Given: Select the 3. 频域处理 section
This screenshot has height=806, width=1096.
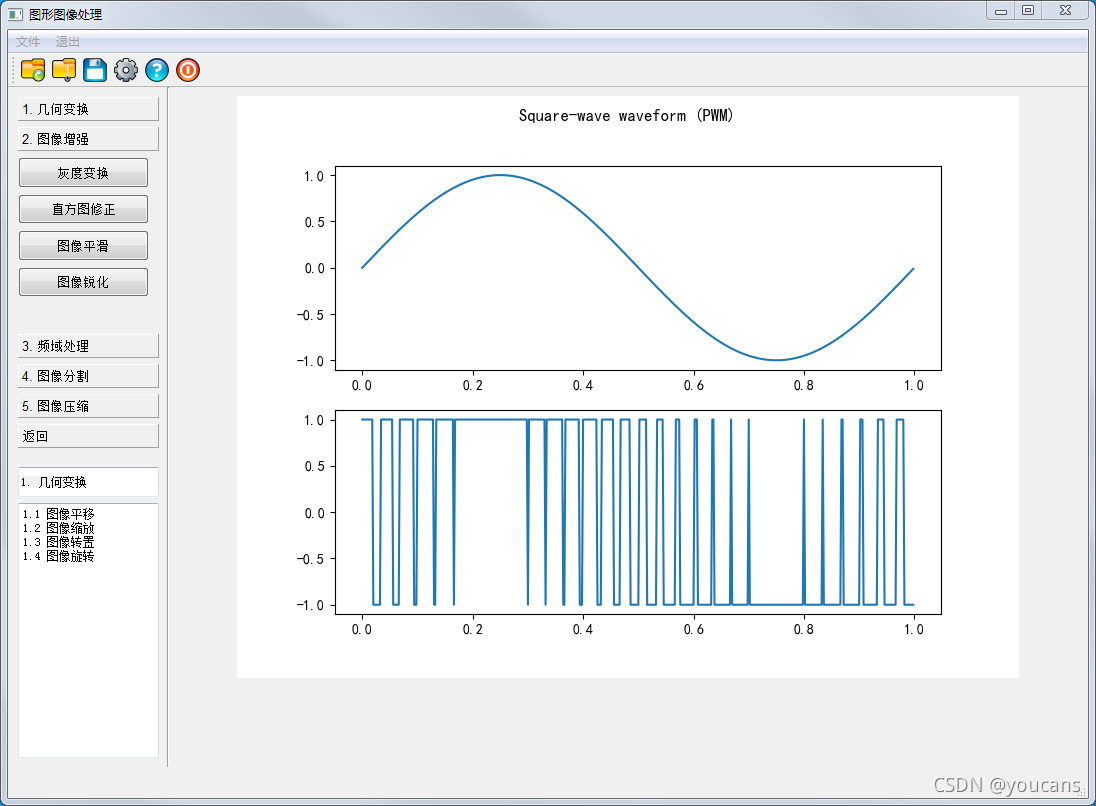Looking at the screenshot, I should (88, 346).
